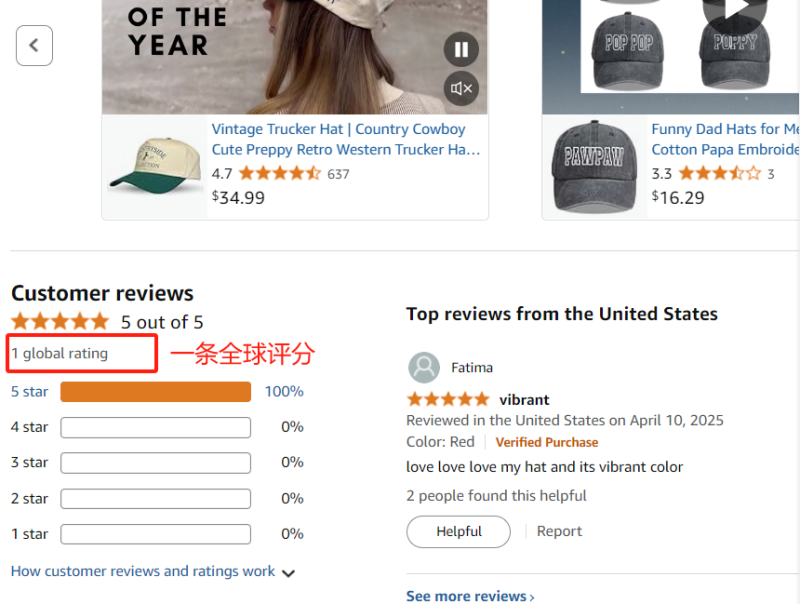The image size is (800, 604).
Task: Mark Fatima's review as Helpful
Action: click(458, 531)
